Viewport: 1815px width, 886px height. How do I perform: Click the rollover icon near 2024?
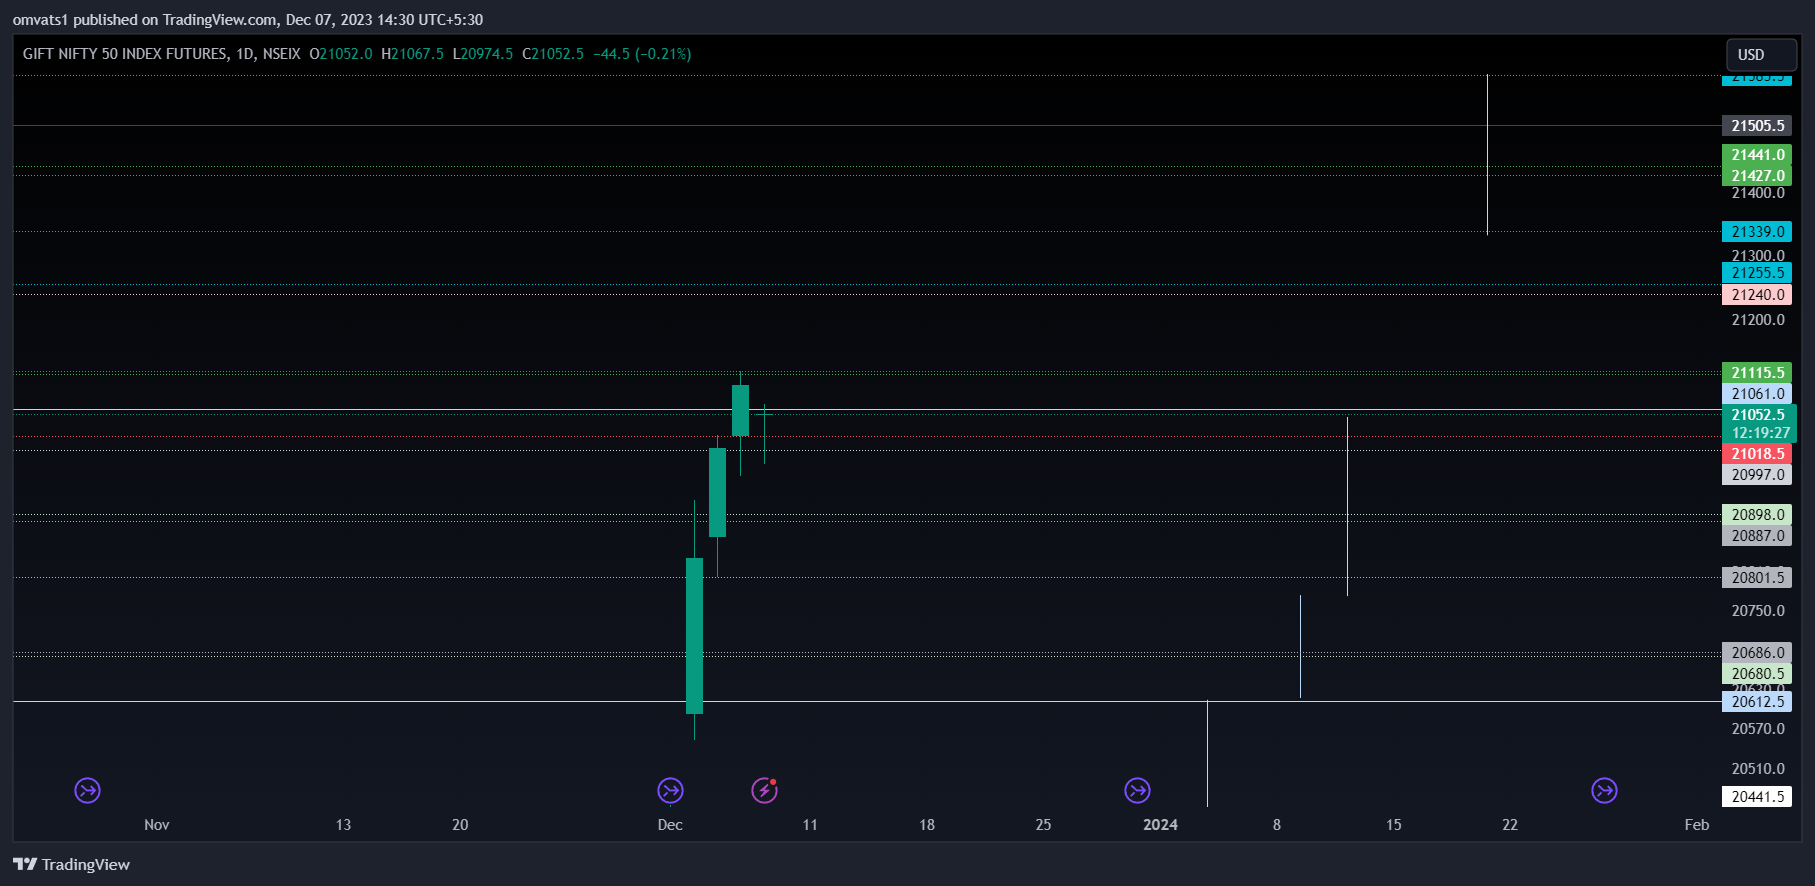pyautogui.click(x=1137, y=791)
